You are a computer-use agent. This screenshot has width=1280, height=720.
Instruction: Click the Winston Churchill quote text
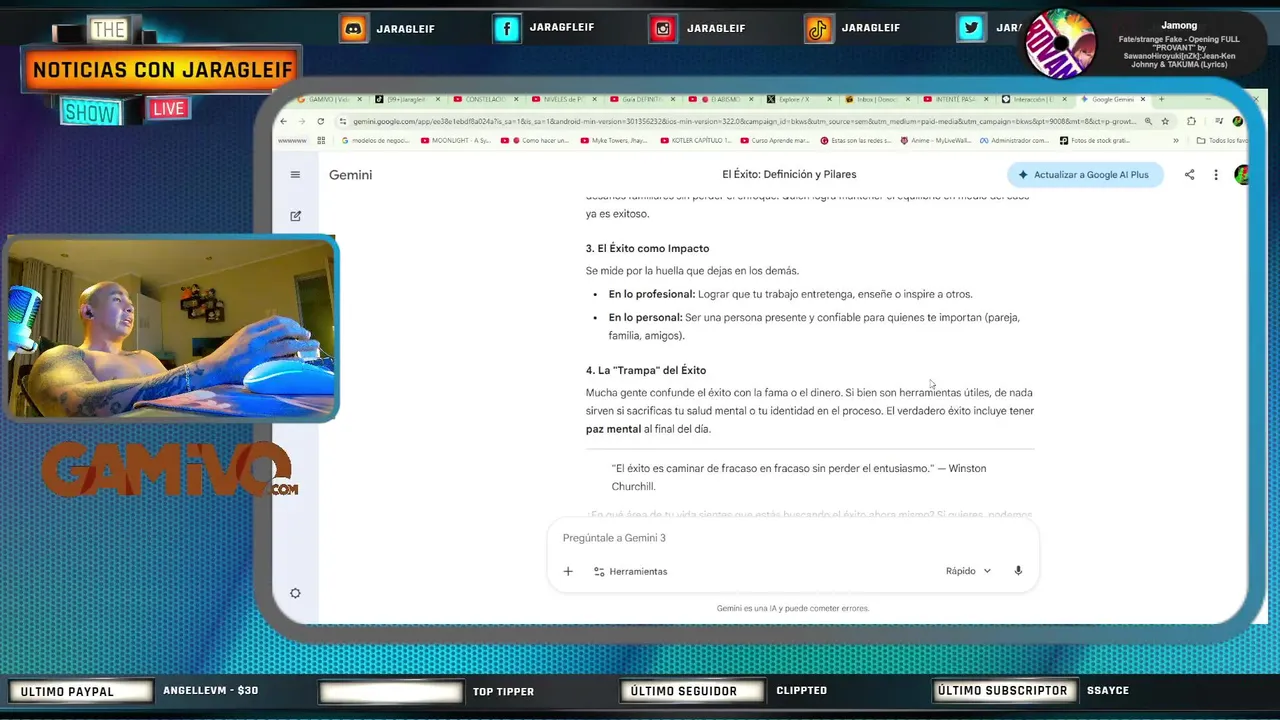799,477
